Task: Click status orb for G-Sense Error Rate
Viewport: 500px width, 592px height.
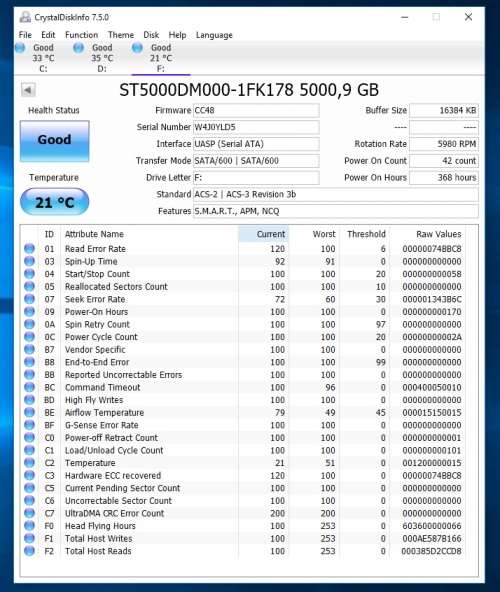Action: 29,425
